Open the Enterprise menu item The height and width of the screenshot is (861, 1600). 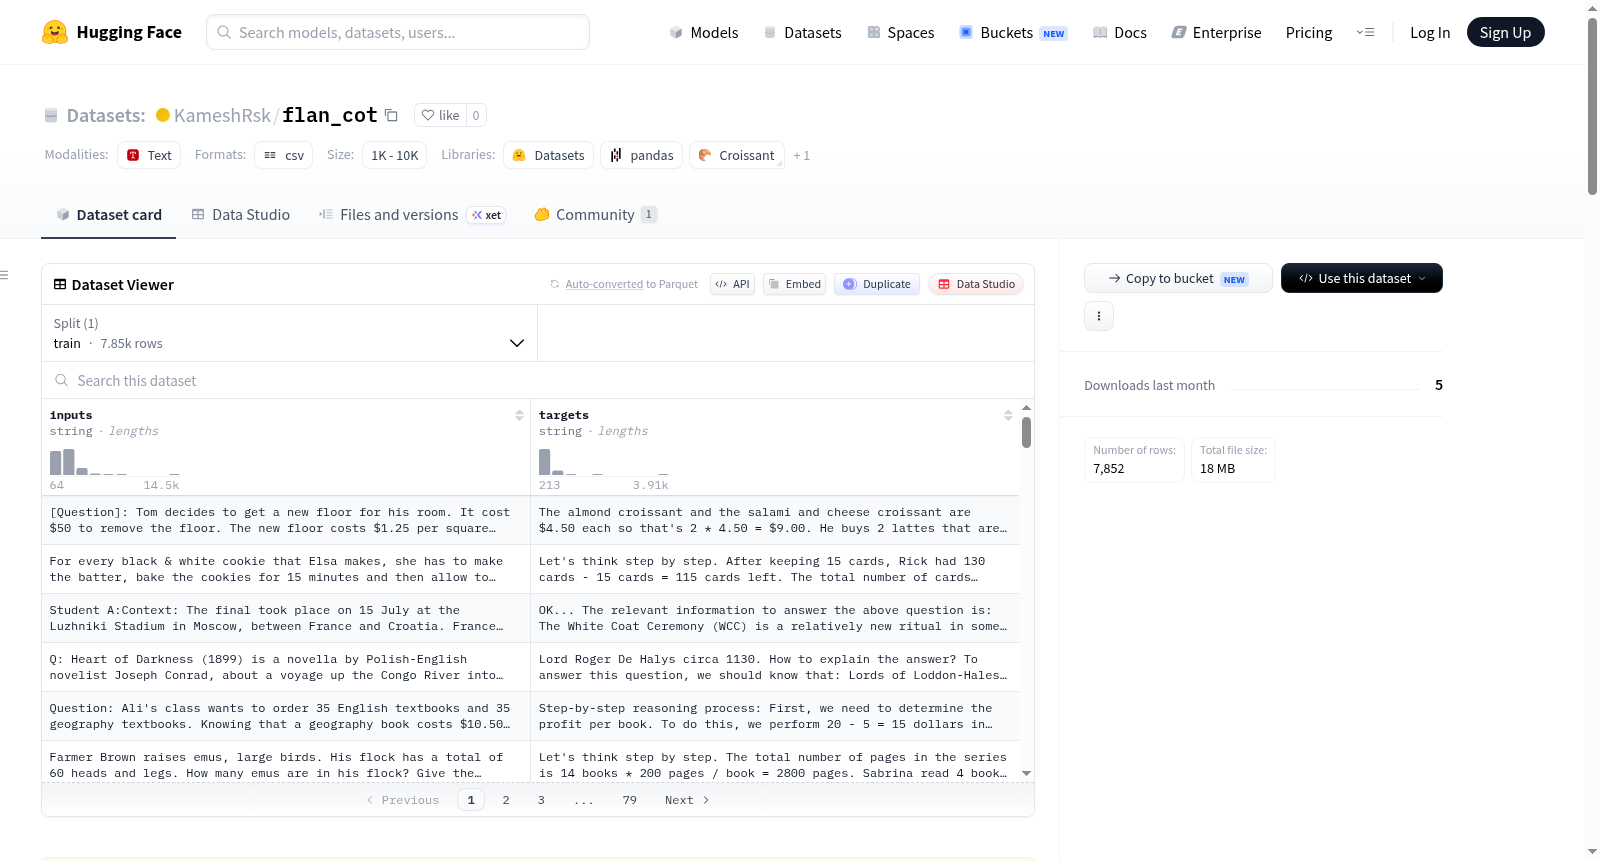pos(1216,32)
